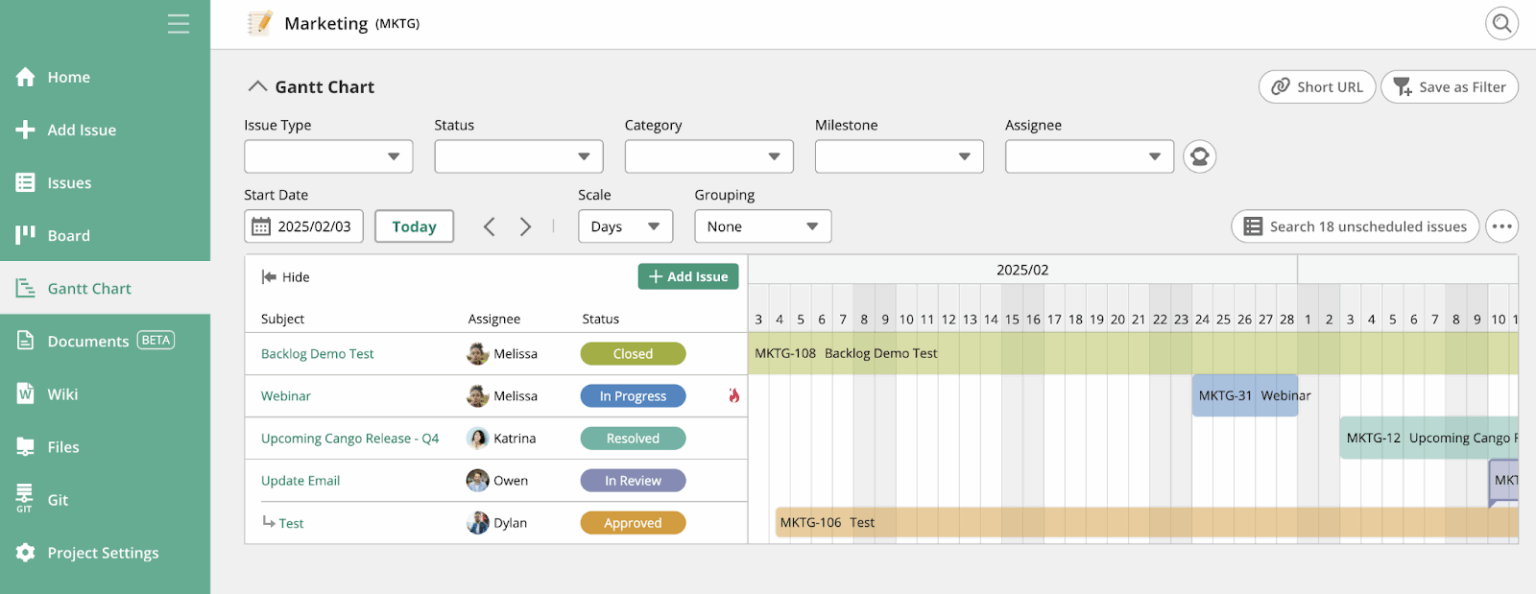Click the person icon beside the Assignee dropdown
The height and width of the screenshot is (594, 1536).
click(x=1199, y=156)
